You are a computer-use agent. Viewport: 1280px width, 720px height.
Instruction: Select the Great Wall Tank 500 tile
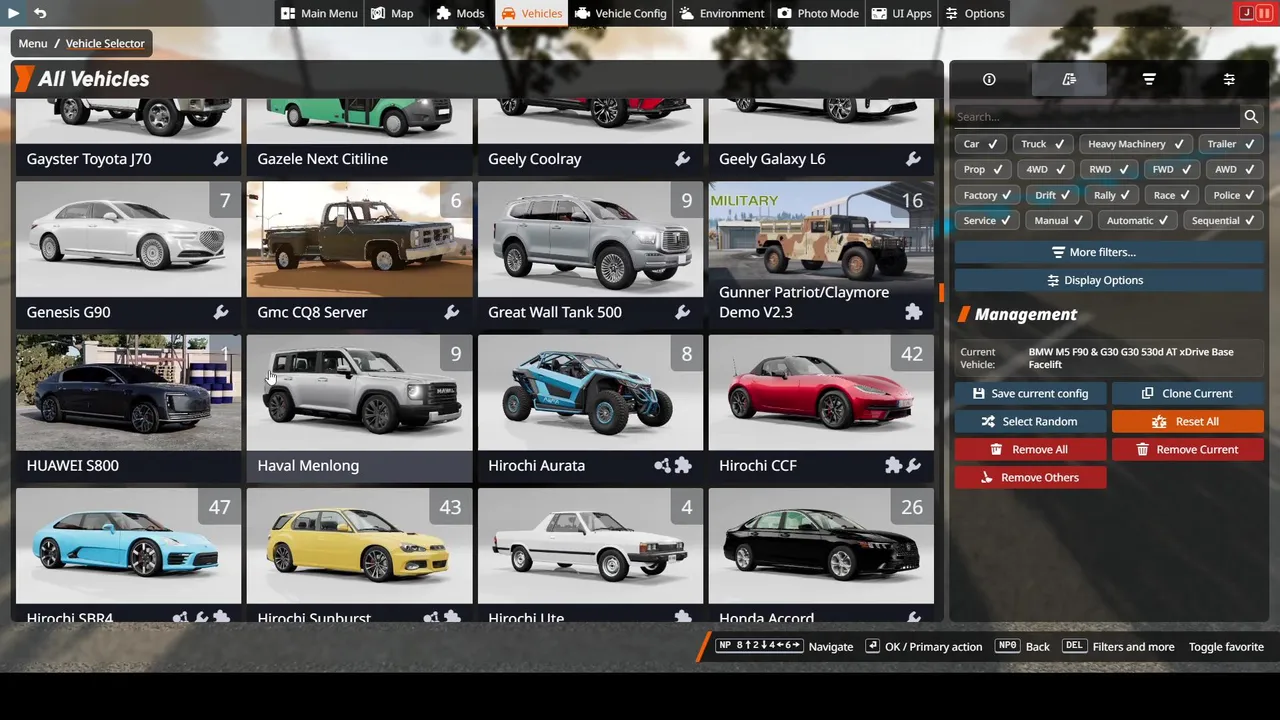(590, 255)
